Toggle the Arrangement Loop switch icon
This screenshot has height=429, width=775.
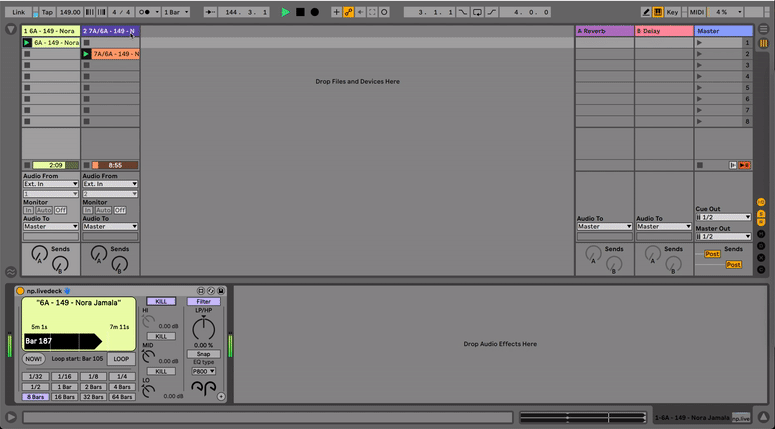point(477,12)
